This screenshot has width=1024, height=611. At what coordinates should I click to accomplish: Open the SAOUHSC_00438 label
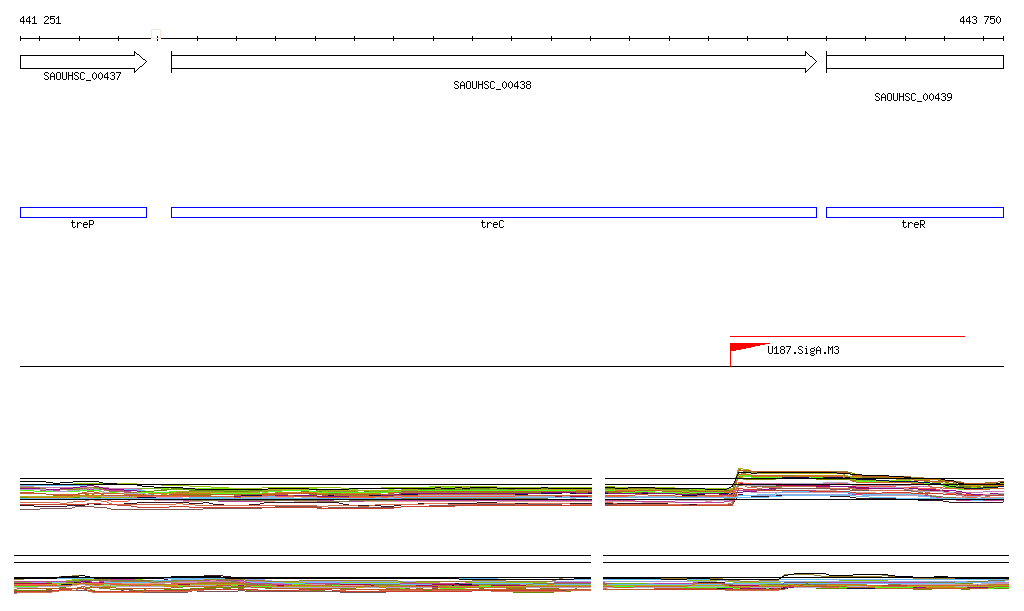[x=492, y=86]
